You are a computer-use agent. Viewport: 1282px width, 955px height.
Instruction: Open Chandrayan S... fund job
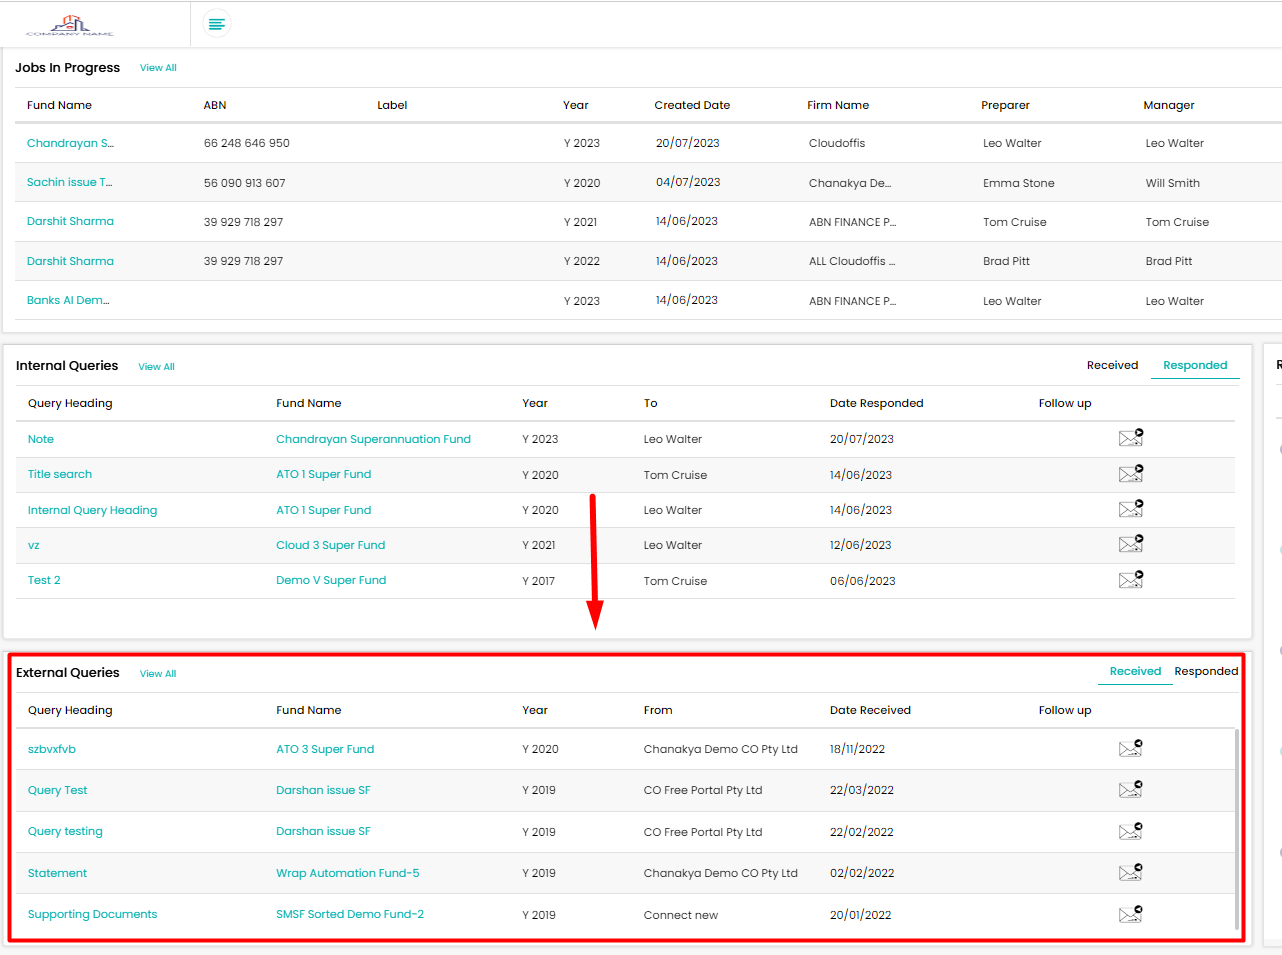(70, 143)
